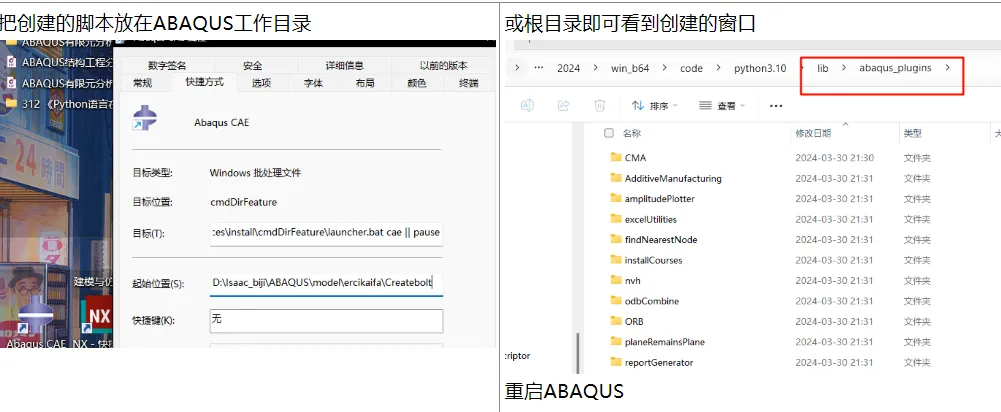Switch to the 布局 tab
The width and height of the screenshot is (1001, 412).
(x=365, y=83)
